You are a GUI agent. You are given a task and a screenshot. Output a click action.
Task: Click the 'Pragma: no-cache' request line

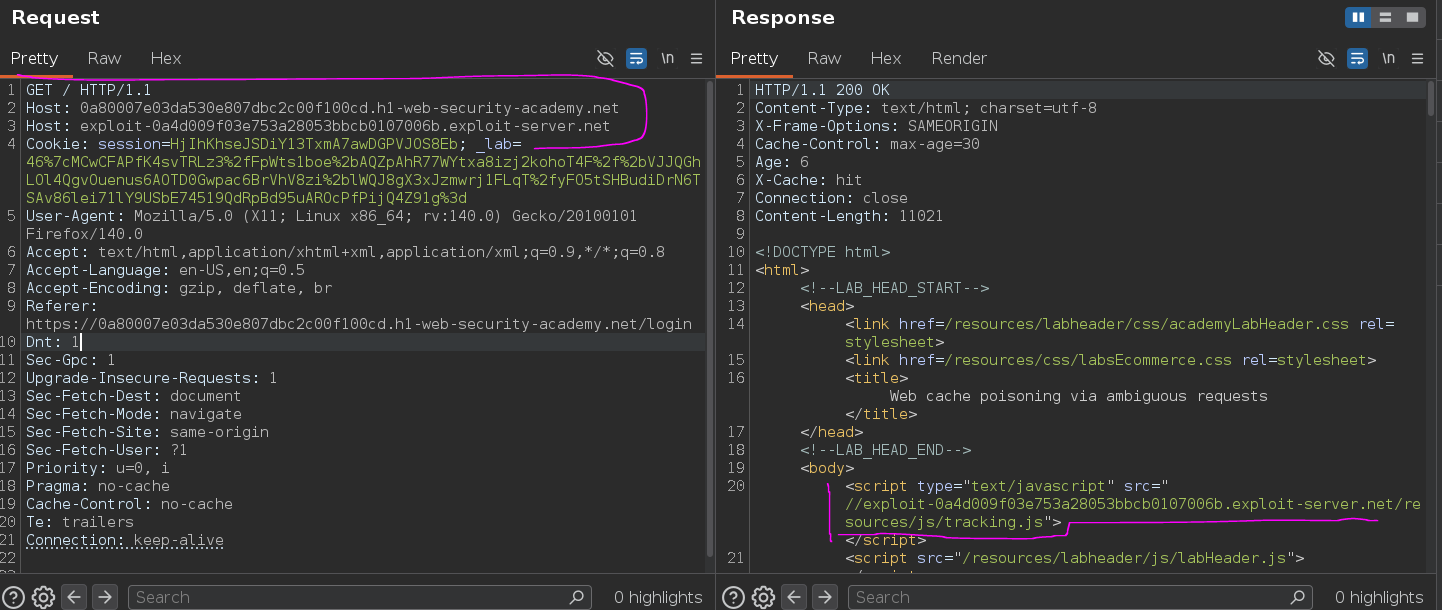(x=98, y=486)
